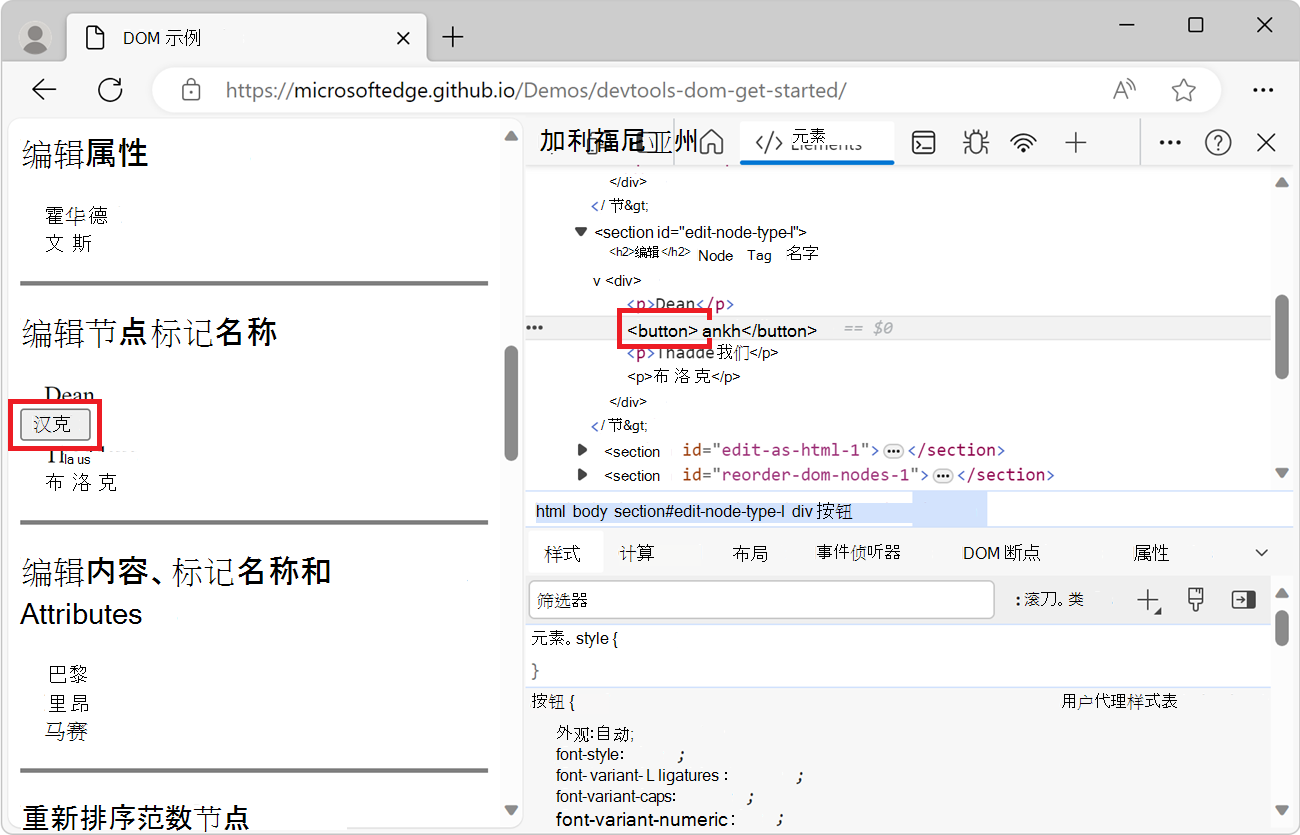
Task: Add this page to favorites star
Action: (1184, 90)
